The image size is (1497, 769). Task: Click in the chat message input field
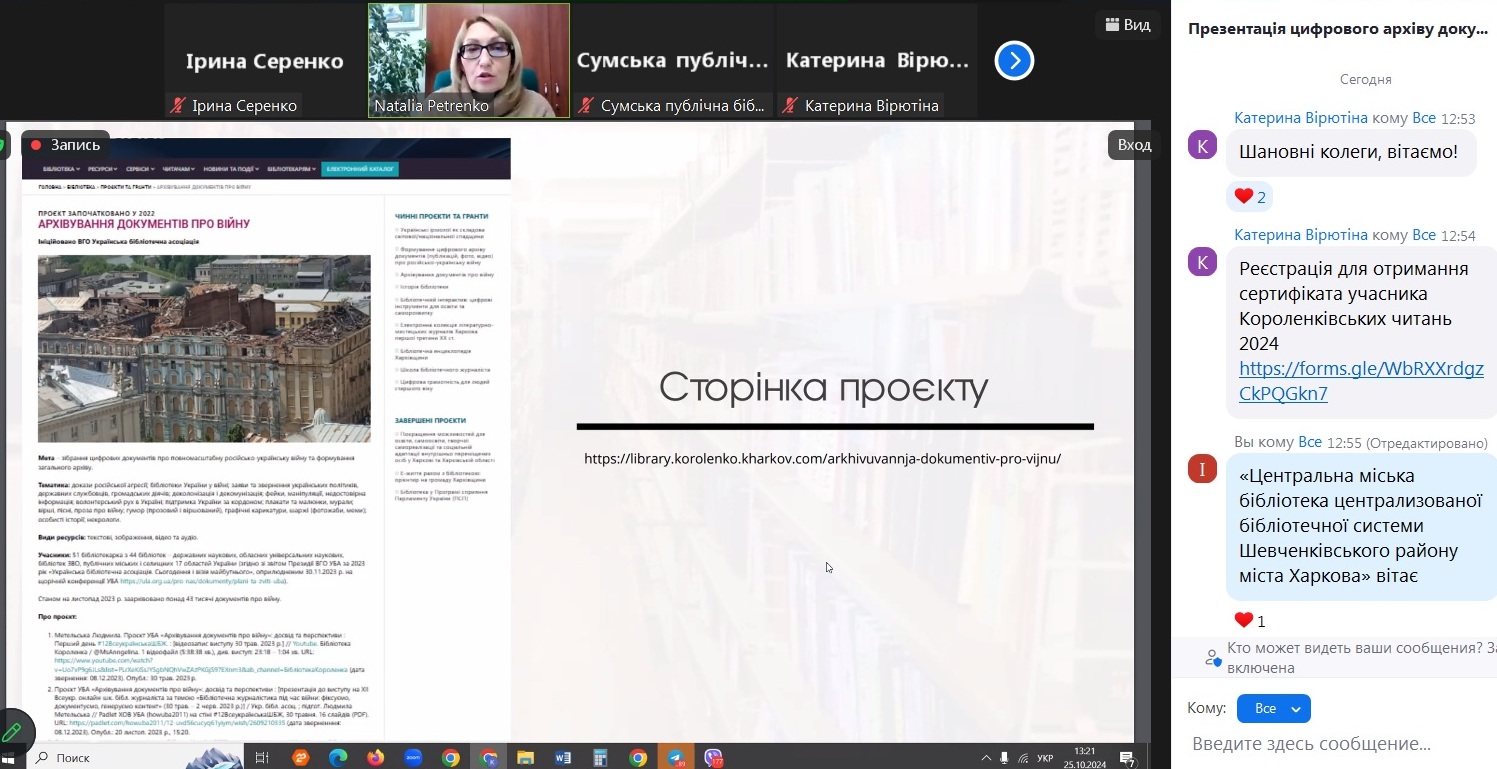tap(1334, 744)
